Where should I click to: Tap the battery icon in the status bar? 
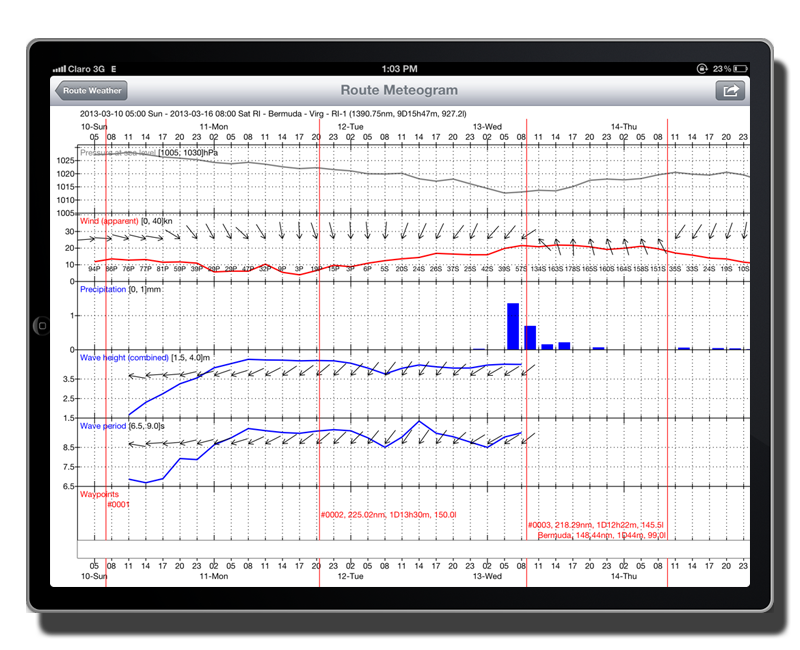pos(739,68)
